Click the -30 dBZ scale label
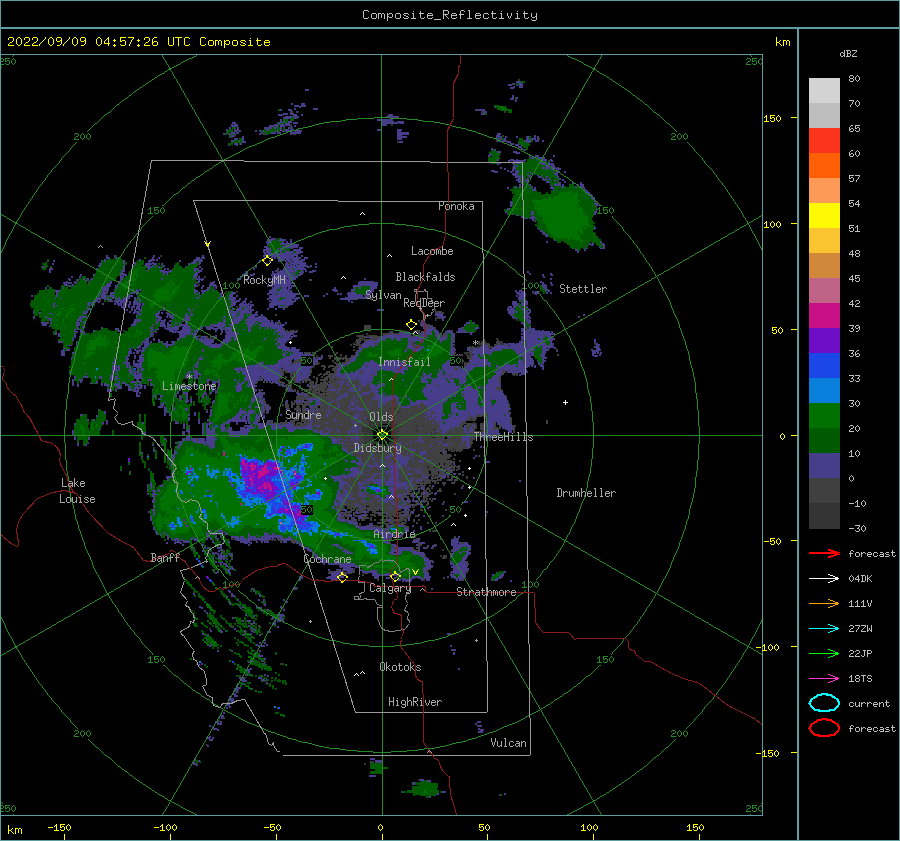Viewport: 900px width, 841px height. point(857,529)
